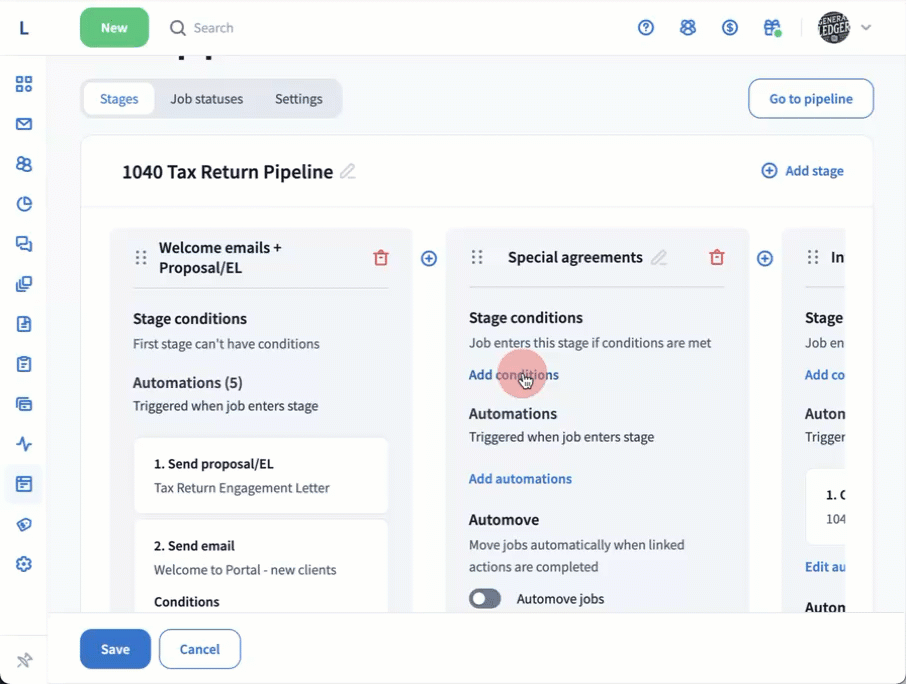Click the Save button

(115, 649)
